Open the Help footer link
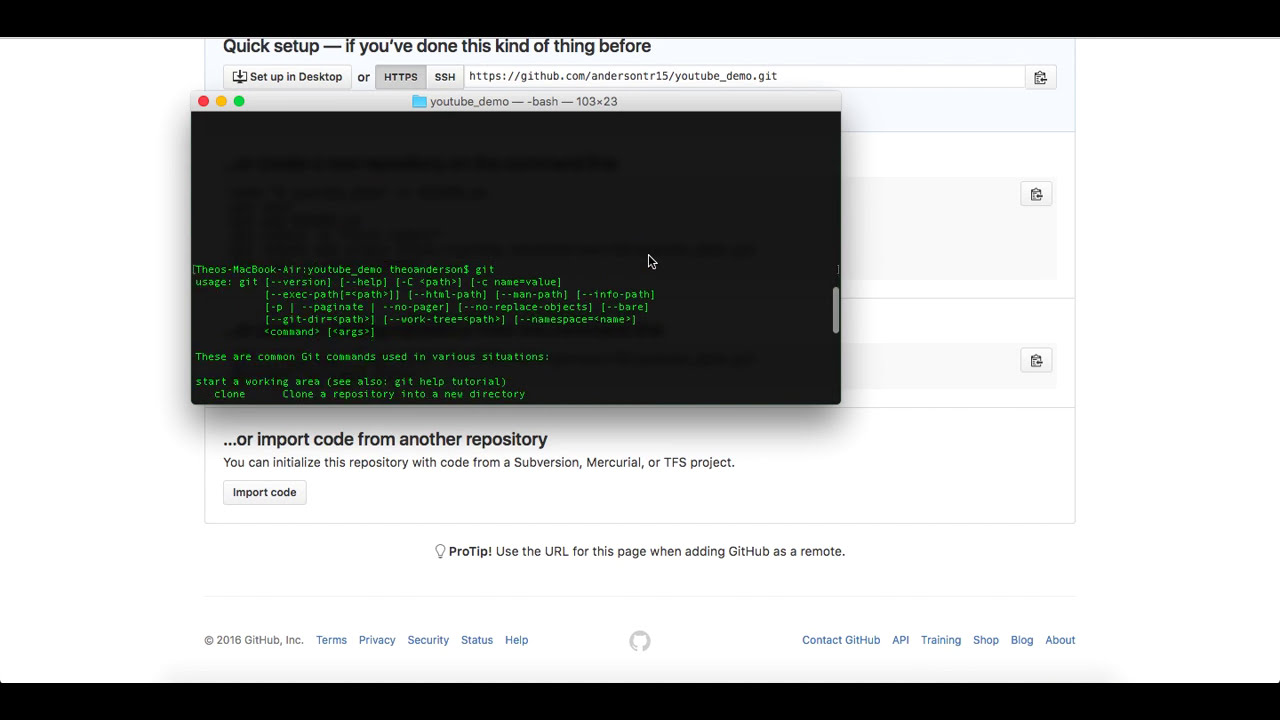Image resolution: width=1280 pixels, height=720 pixels. tap(516, 640)
